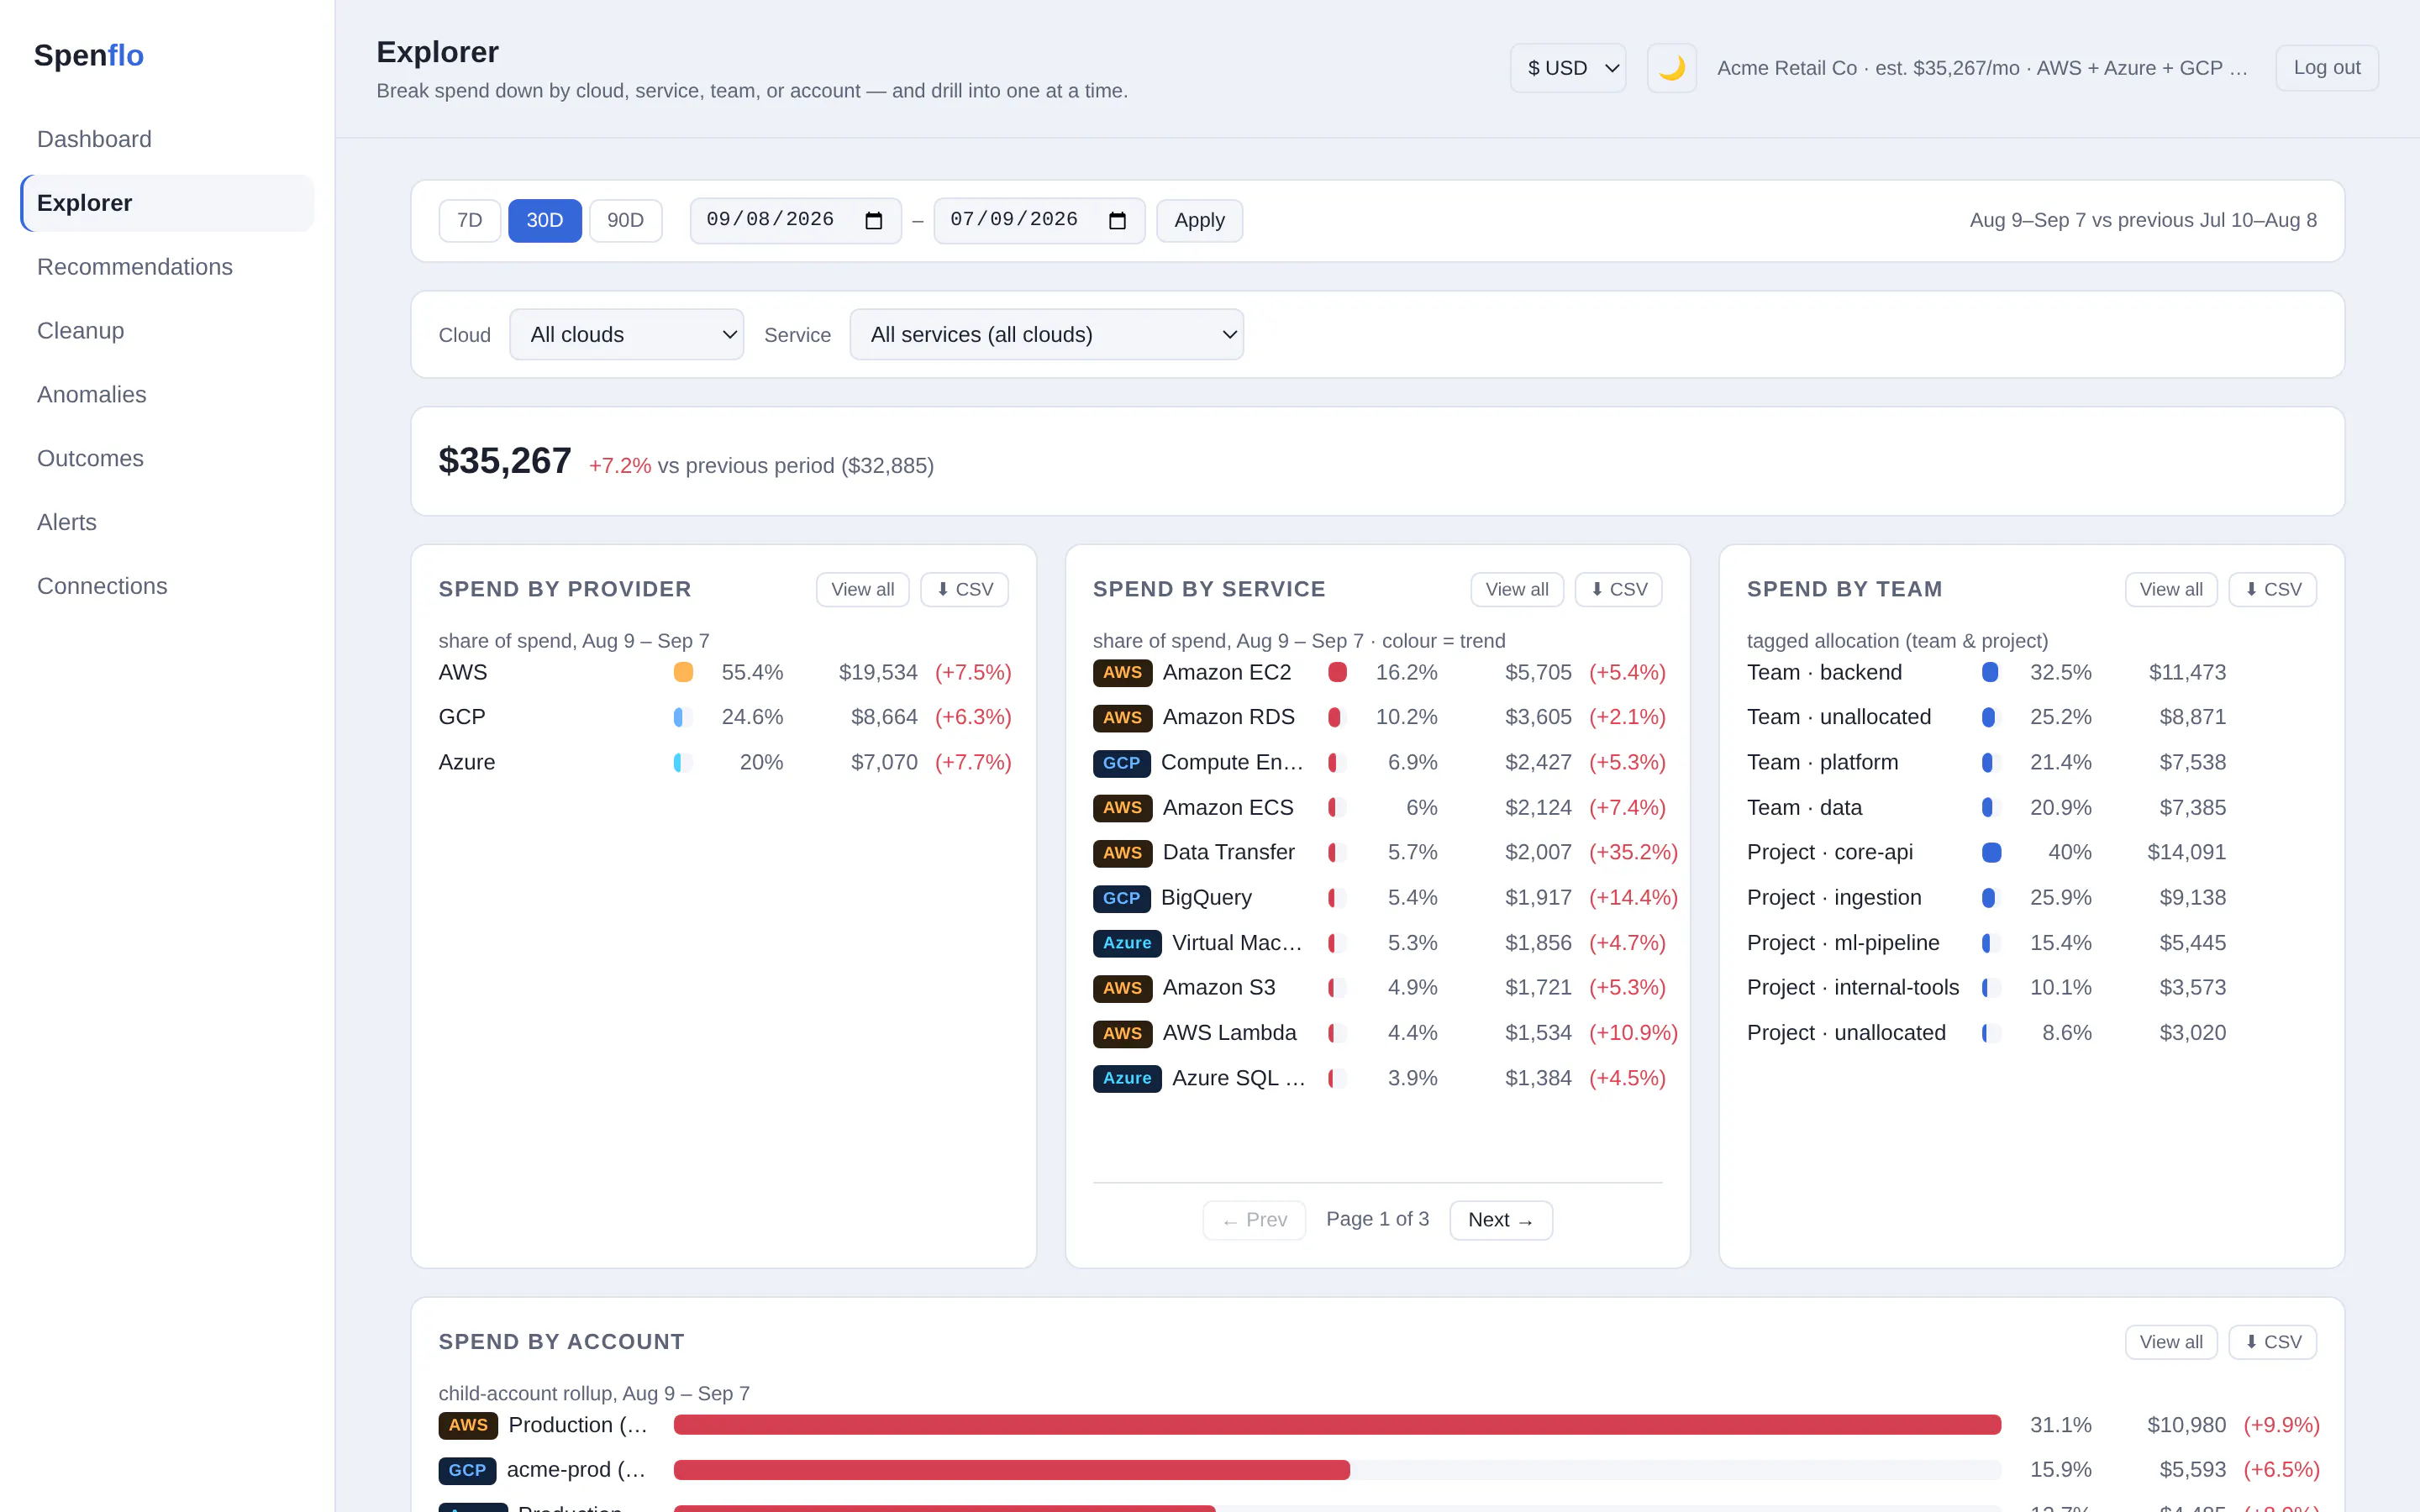Click Project · ml-pipeline row
The width and height of the screenshot is (2420, 1512).
[1986, 943]
